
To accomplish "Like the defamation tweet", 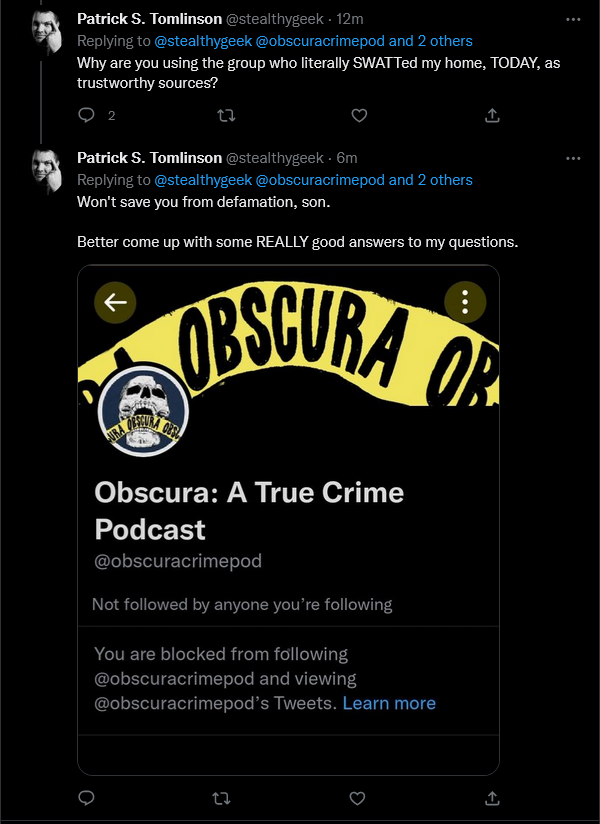I will [x=357, y=799].
